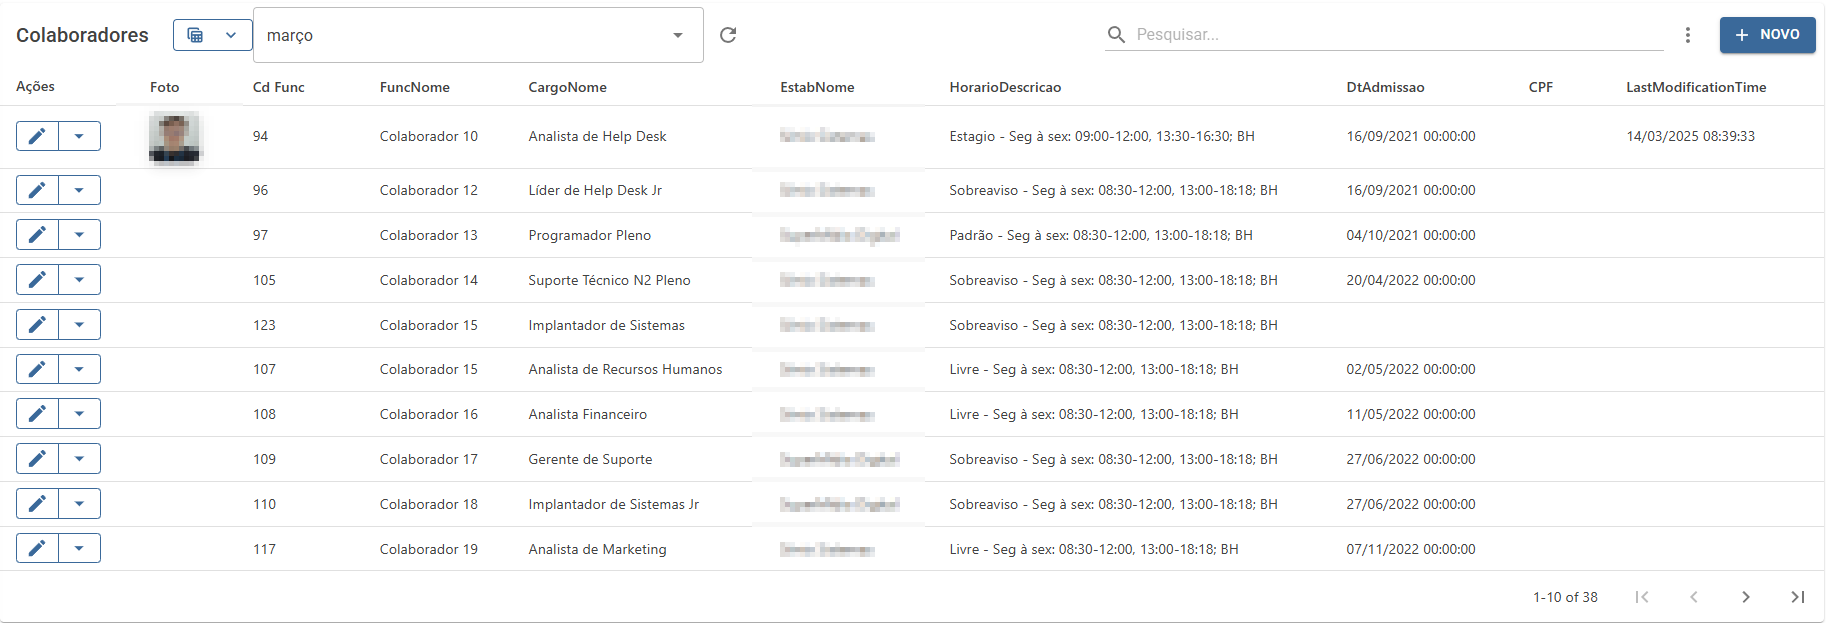
Task: Edit the Analista de Recursos Humanos row
Action: [x=37, y=369]
